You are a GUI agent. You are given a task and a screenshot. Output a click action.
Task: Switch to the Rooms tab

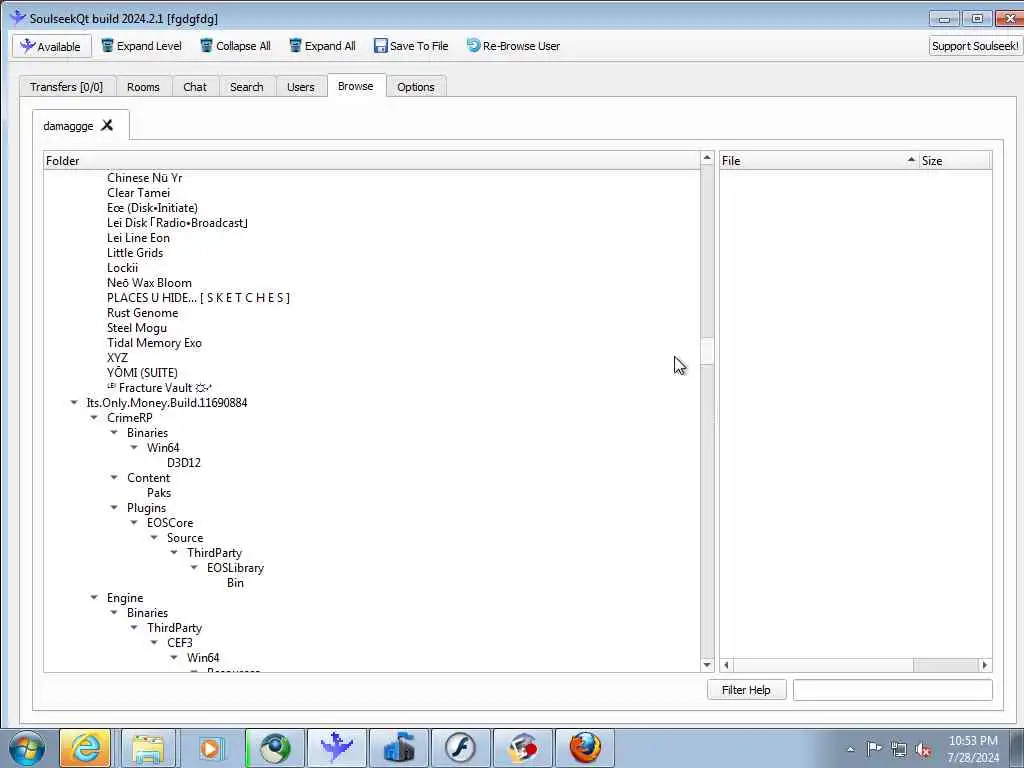pyautogui.click(x=143, y=87)
